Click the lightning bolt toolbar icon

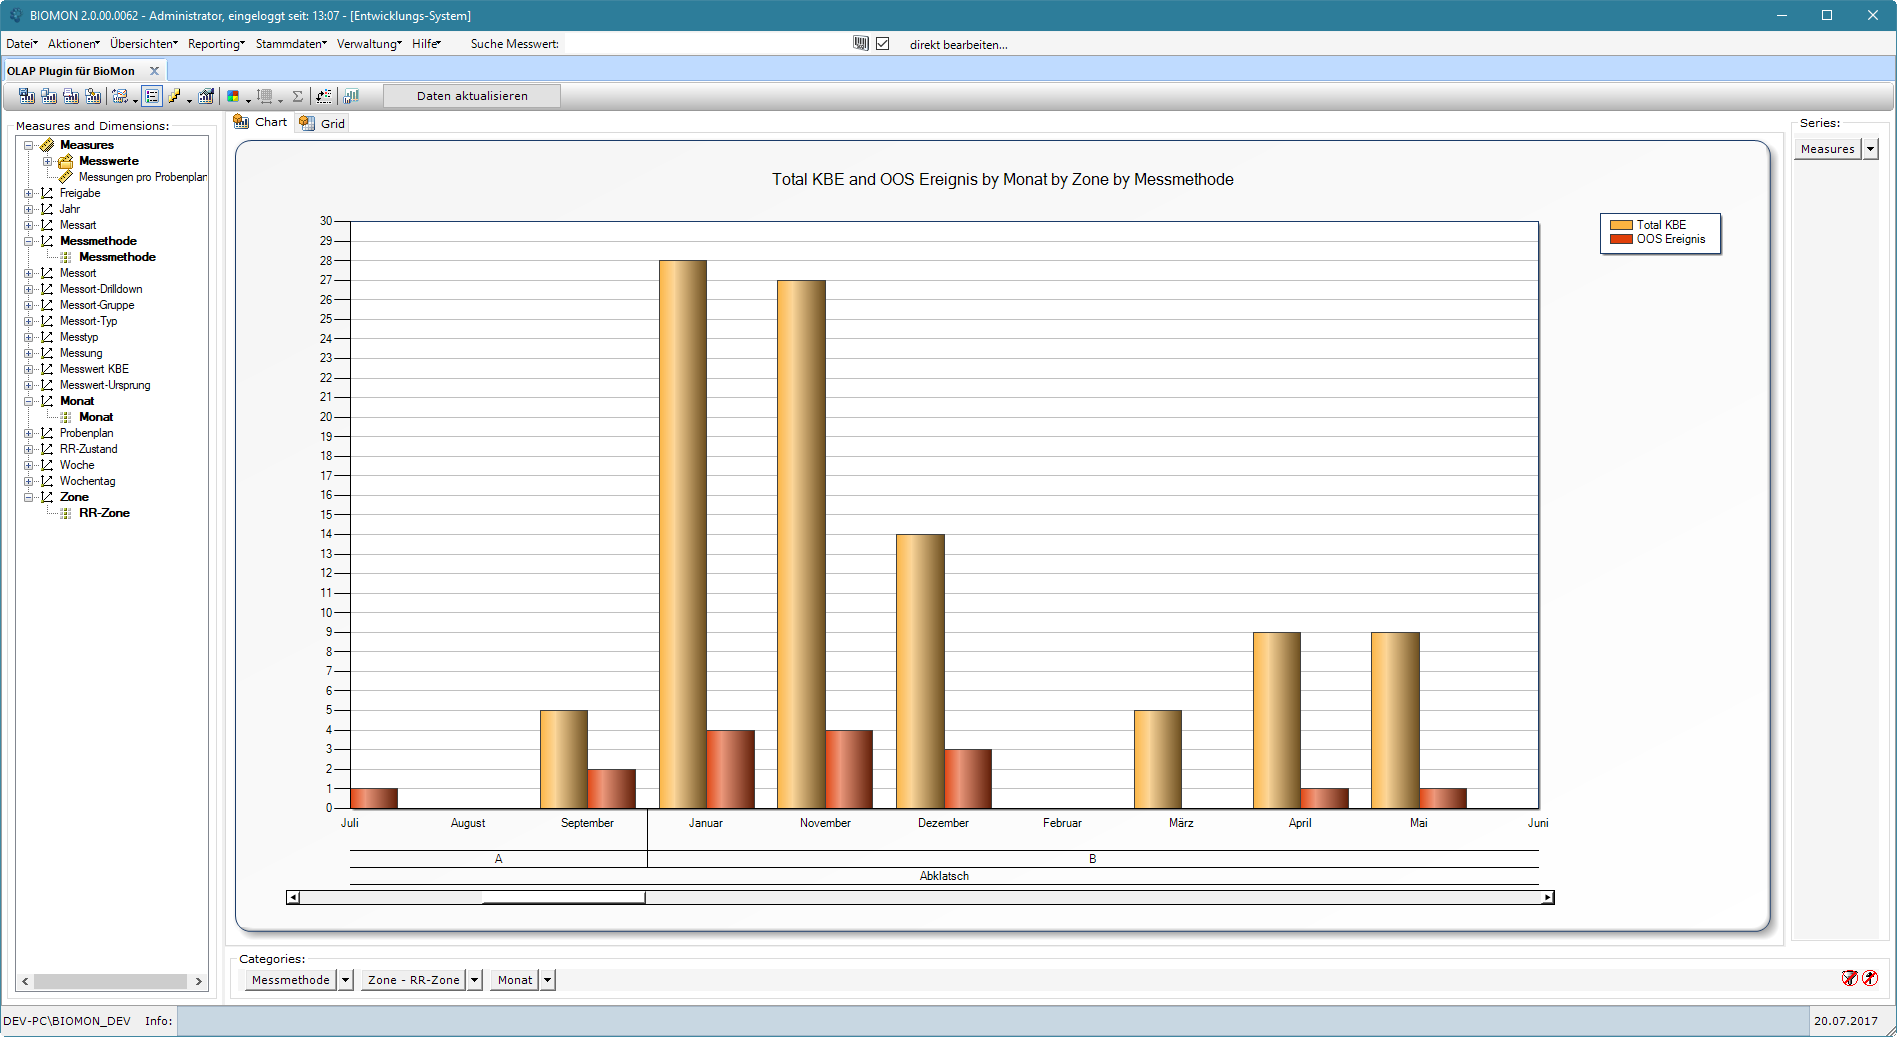pos(175,96)
